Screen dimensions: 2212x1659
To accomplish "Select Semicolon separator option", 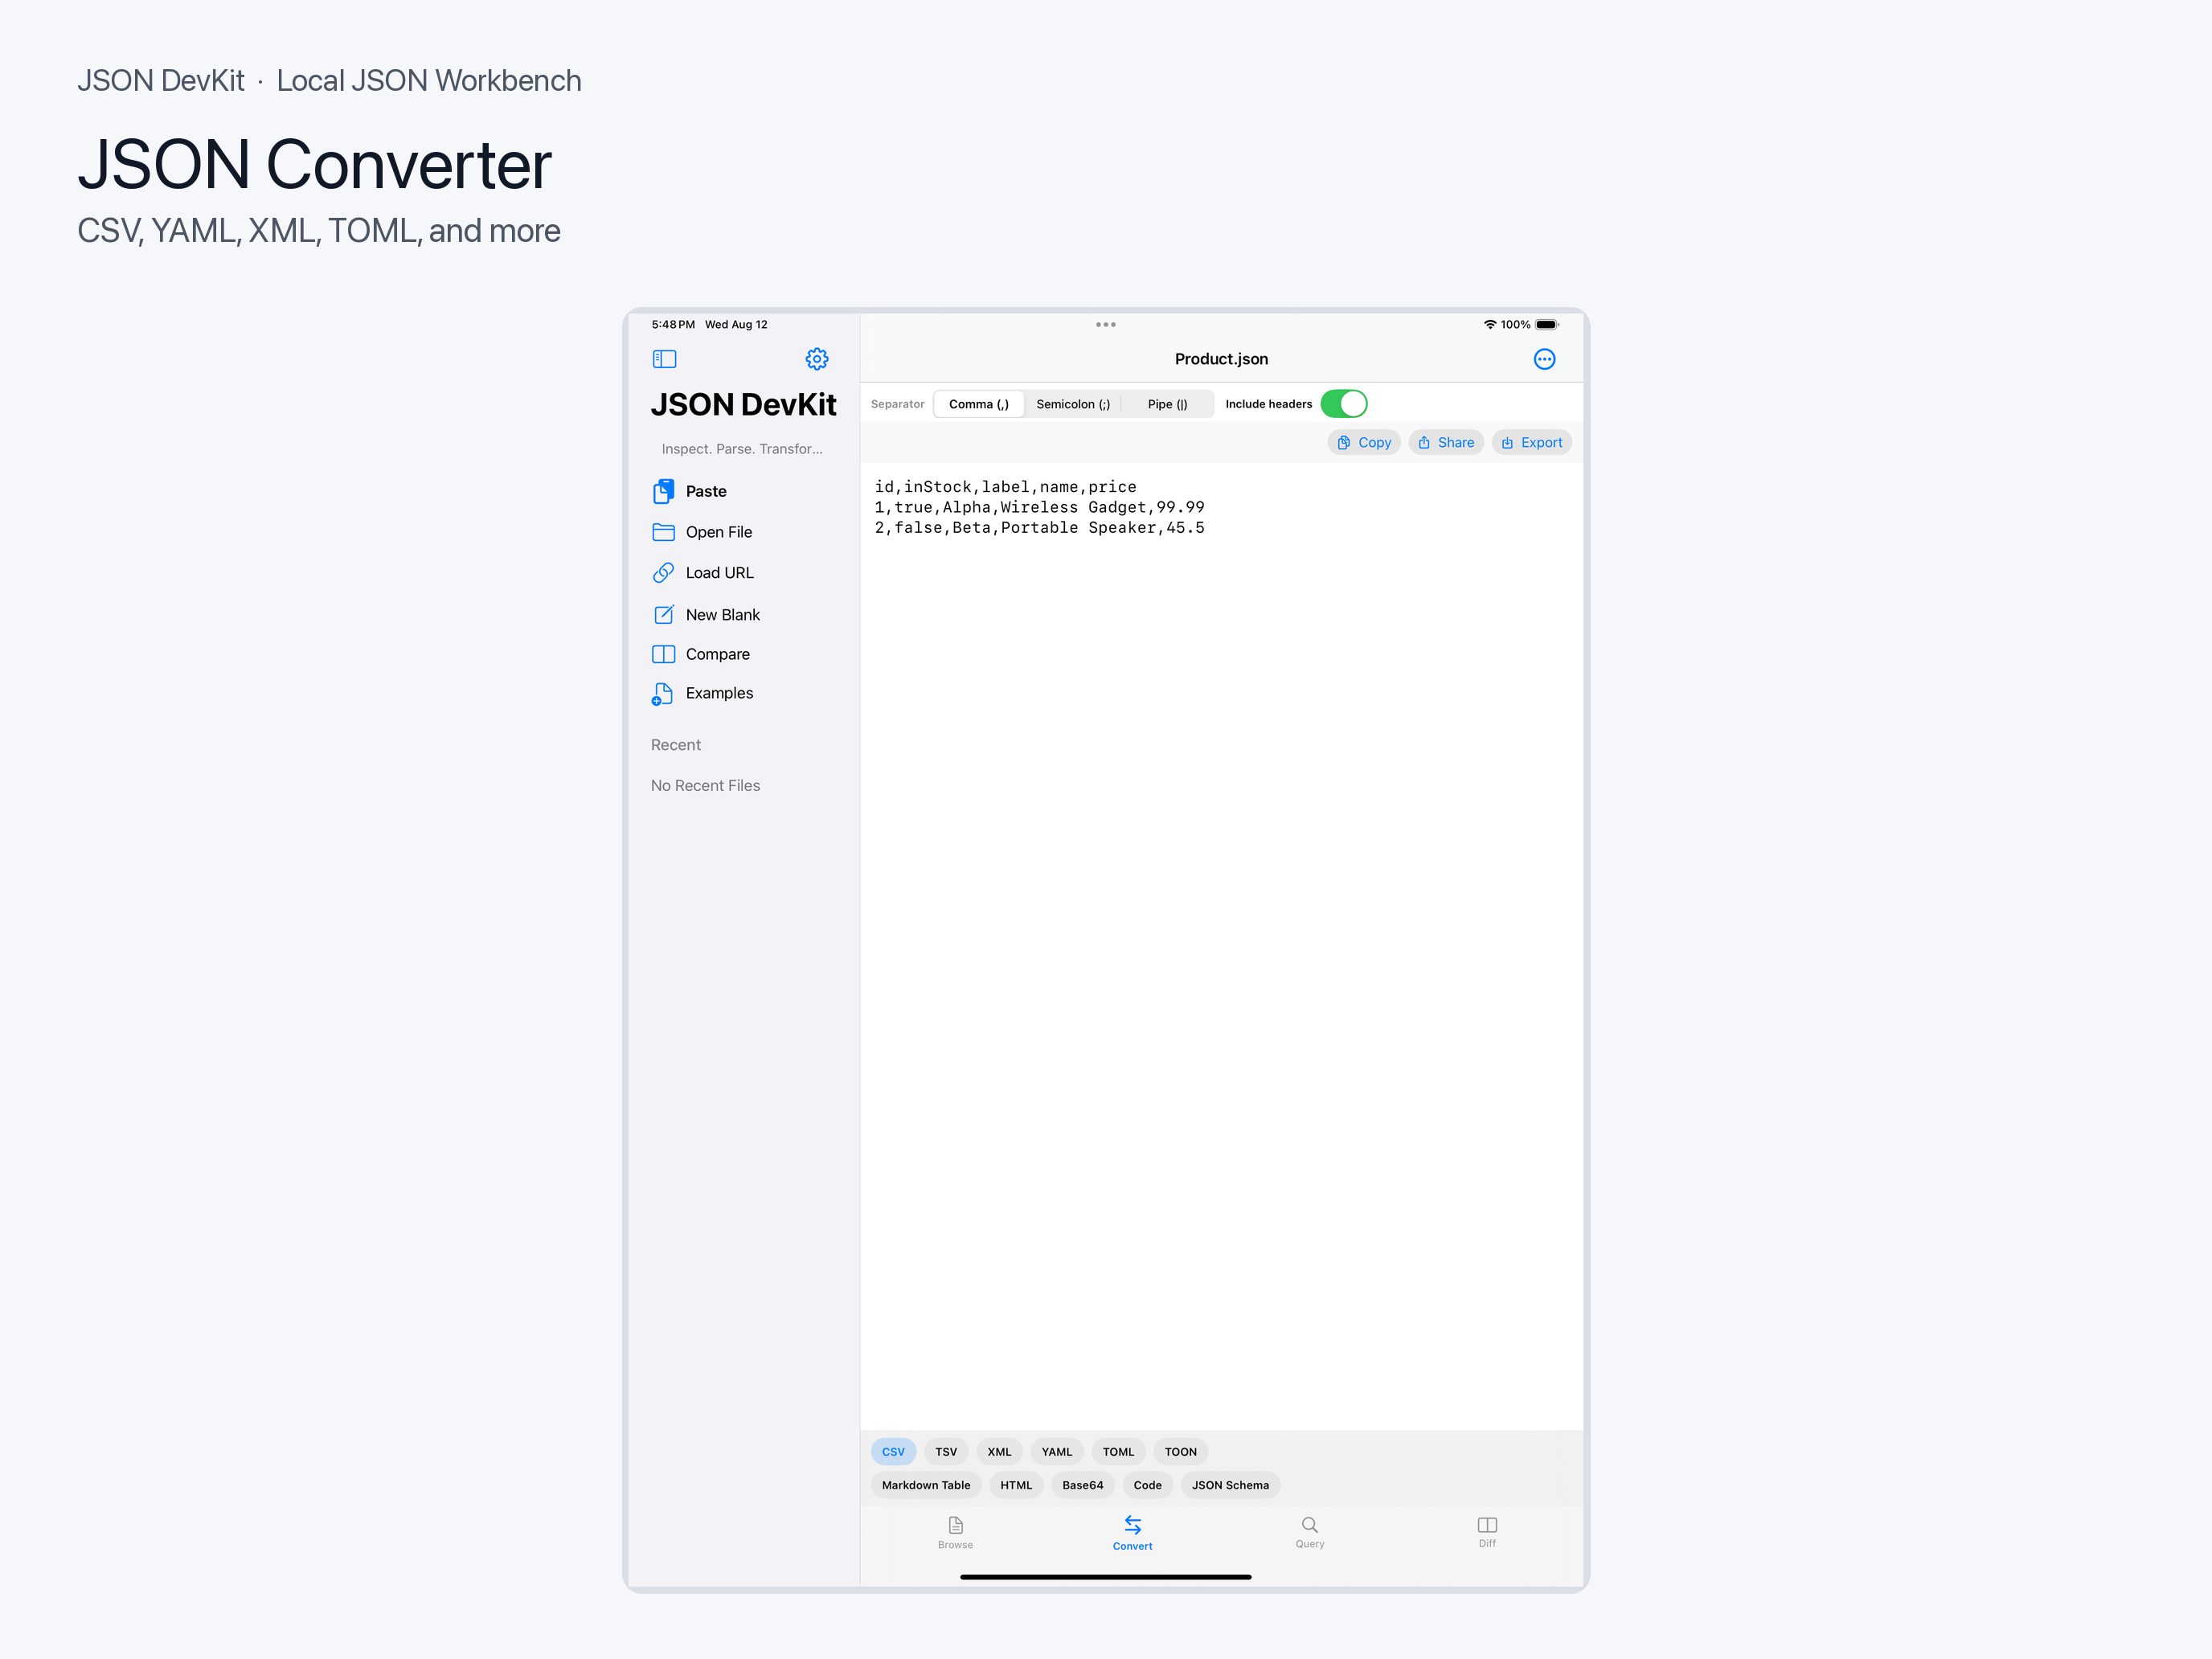I will coord(1073,404).
